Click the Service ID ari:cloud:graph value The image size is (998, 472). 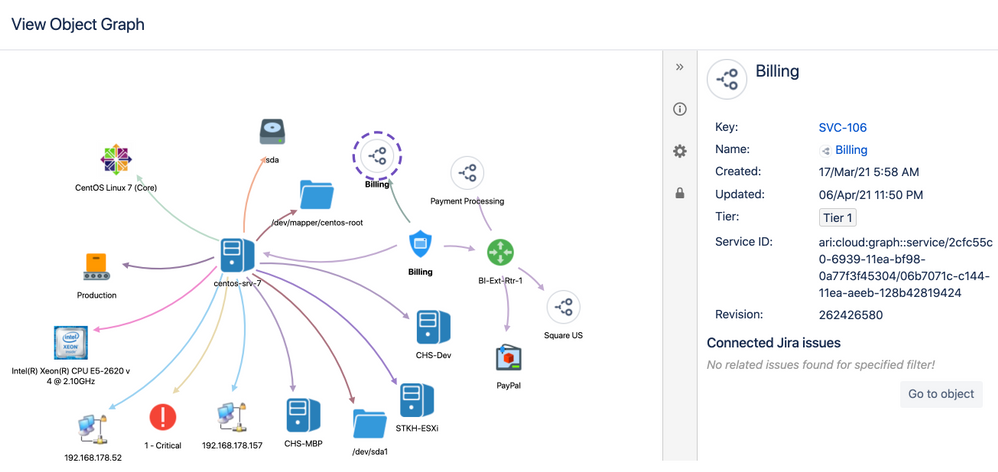point(904,268)
